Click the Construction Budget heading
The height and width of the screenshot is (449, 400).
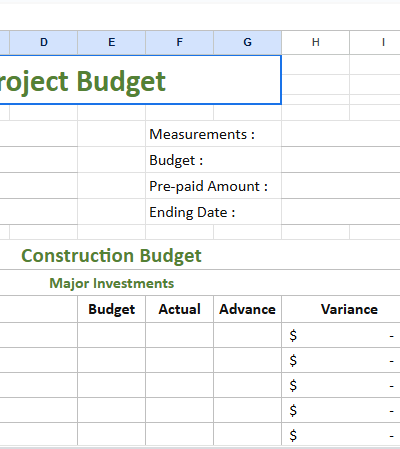pyautogui.click(x=111, y=256)
